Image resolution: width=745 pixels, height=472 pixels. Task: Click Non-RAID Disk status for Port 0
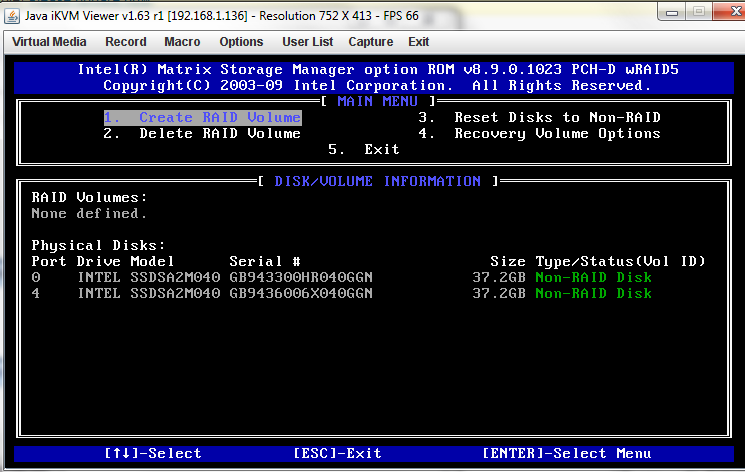click(593, 278)
